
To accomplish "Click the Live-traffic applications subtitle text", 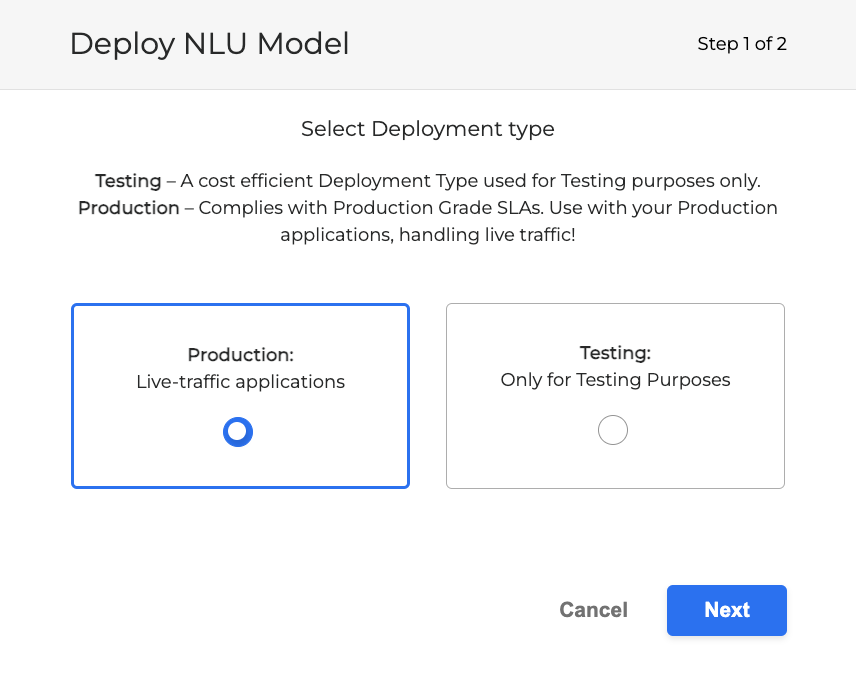I will coord(240,381).
